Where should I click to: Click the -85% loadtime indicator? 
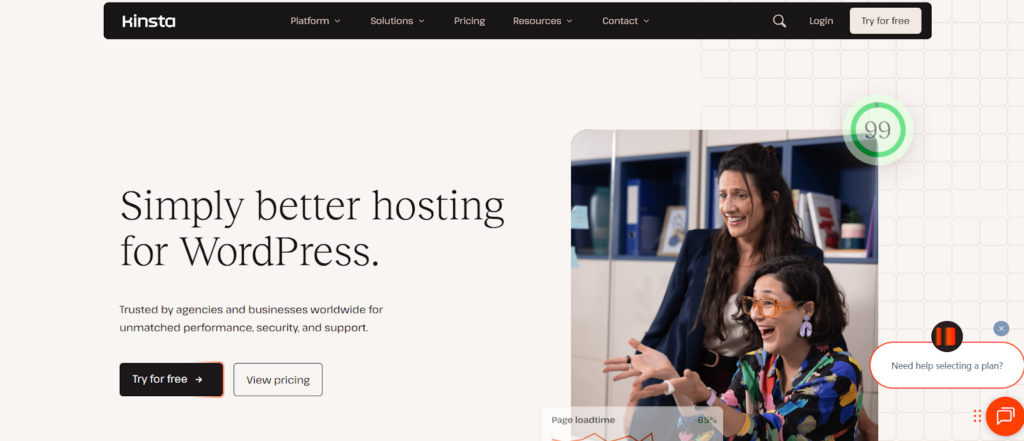tap(705, 420)
